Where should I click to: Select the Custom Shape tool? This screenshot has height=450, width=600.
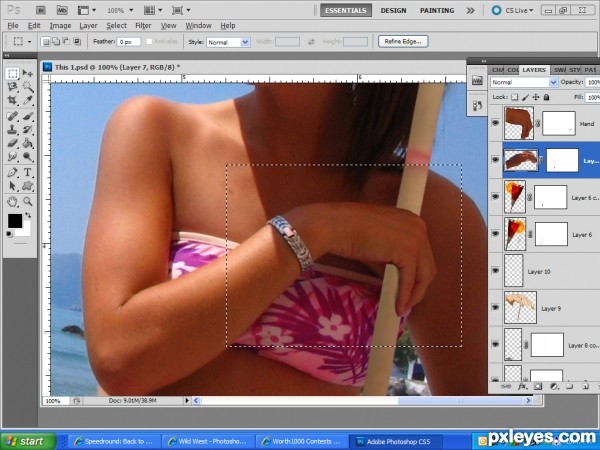tap(28, 186)
